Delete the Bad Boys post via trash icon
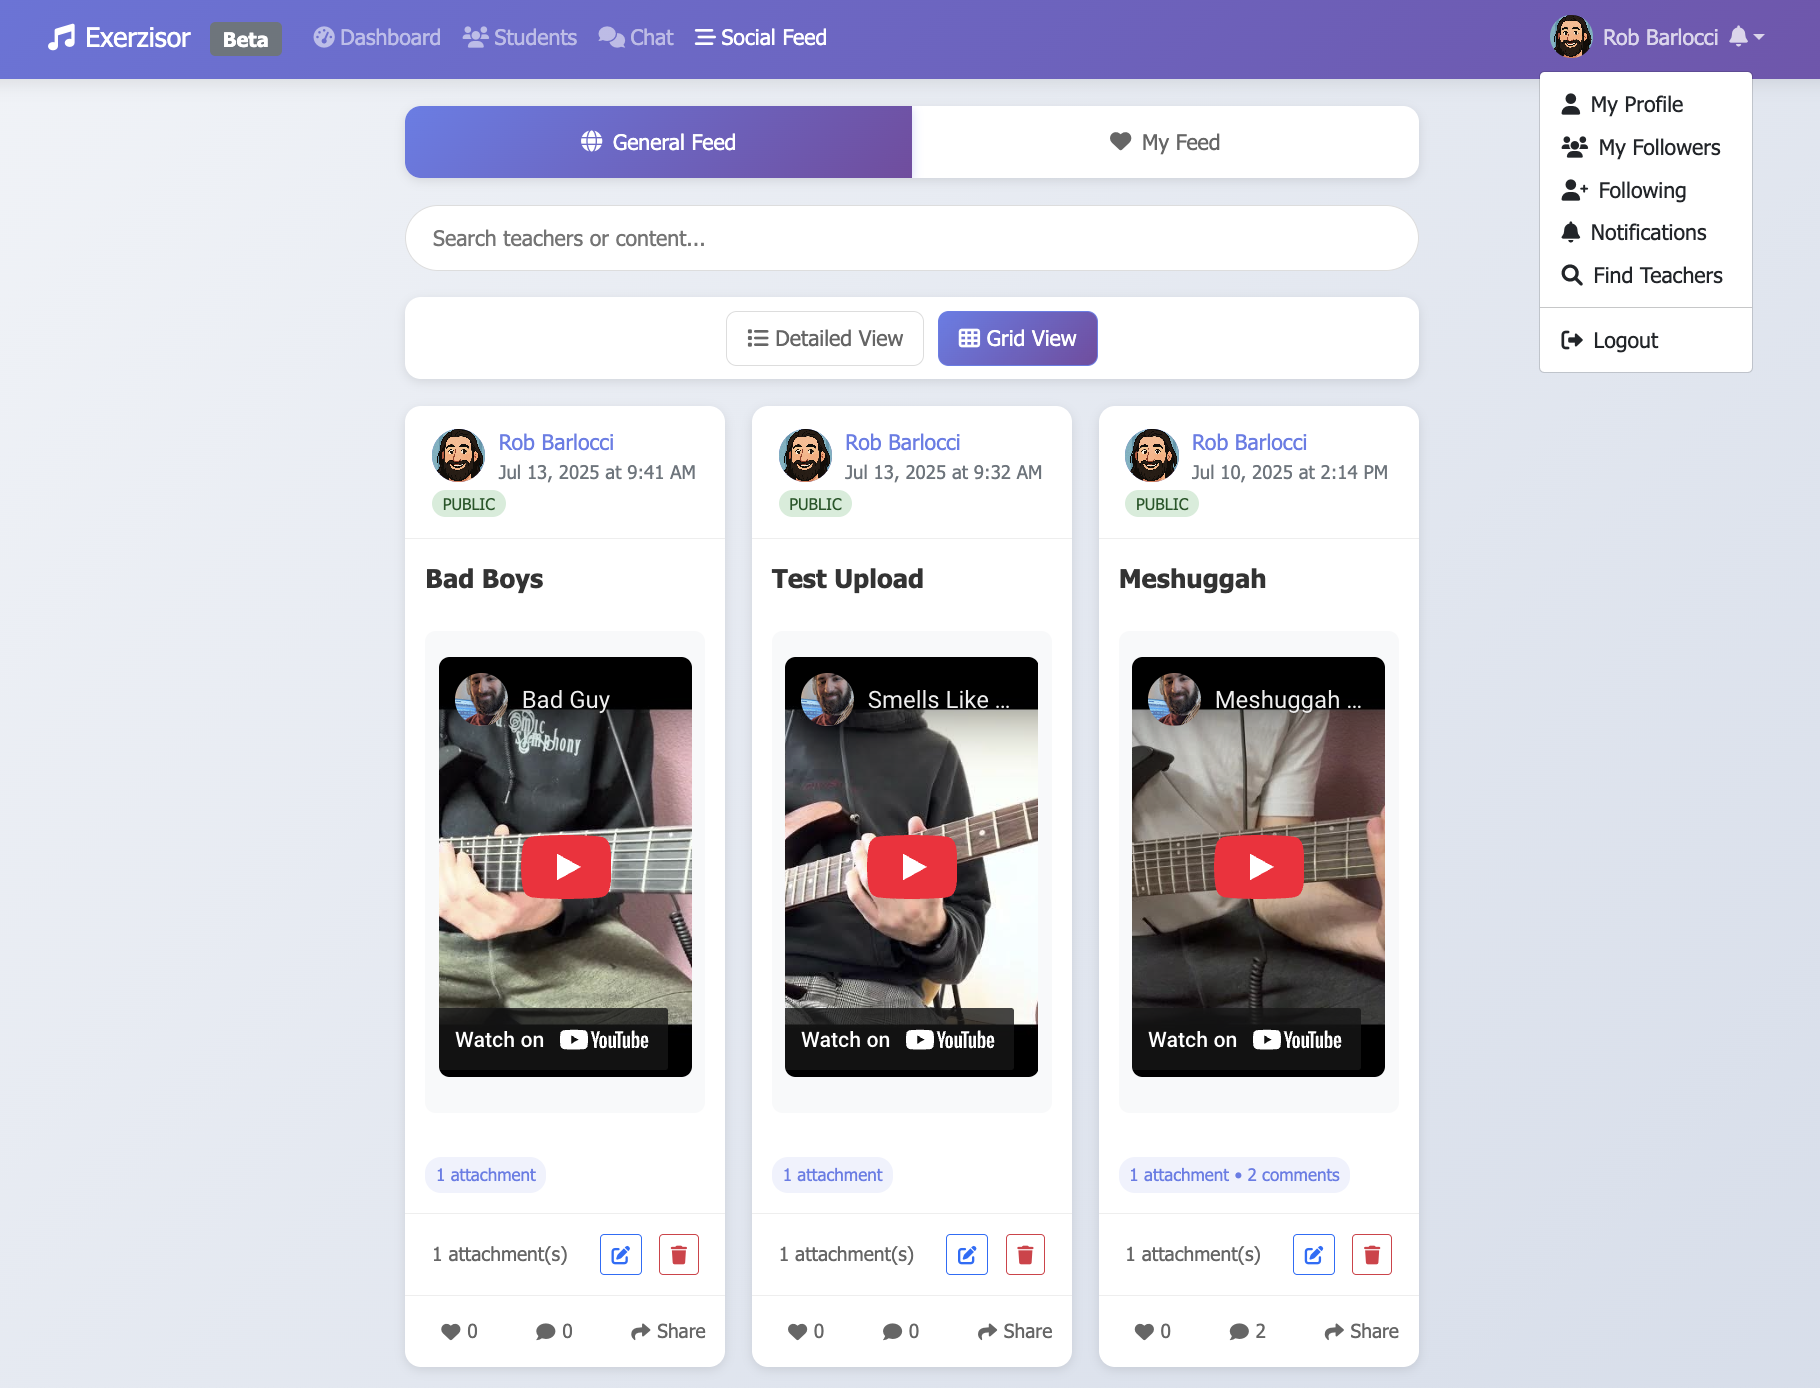Image resolution: width=1820 pixels, height=1388 pixels. pyautogui.click(x=678, y=1254)
